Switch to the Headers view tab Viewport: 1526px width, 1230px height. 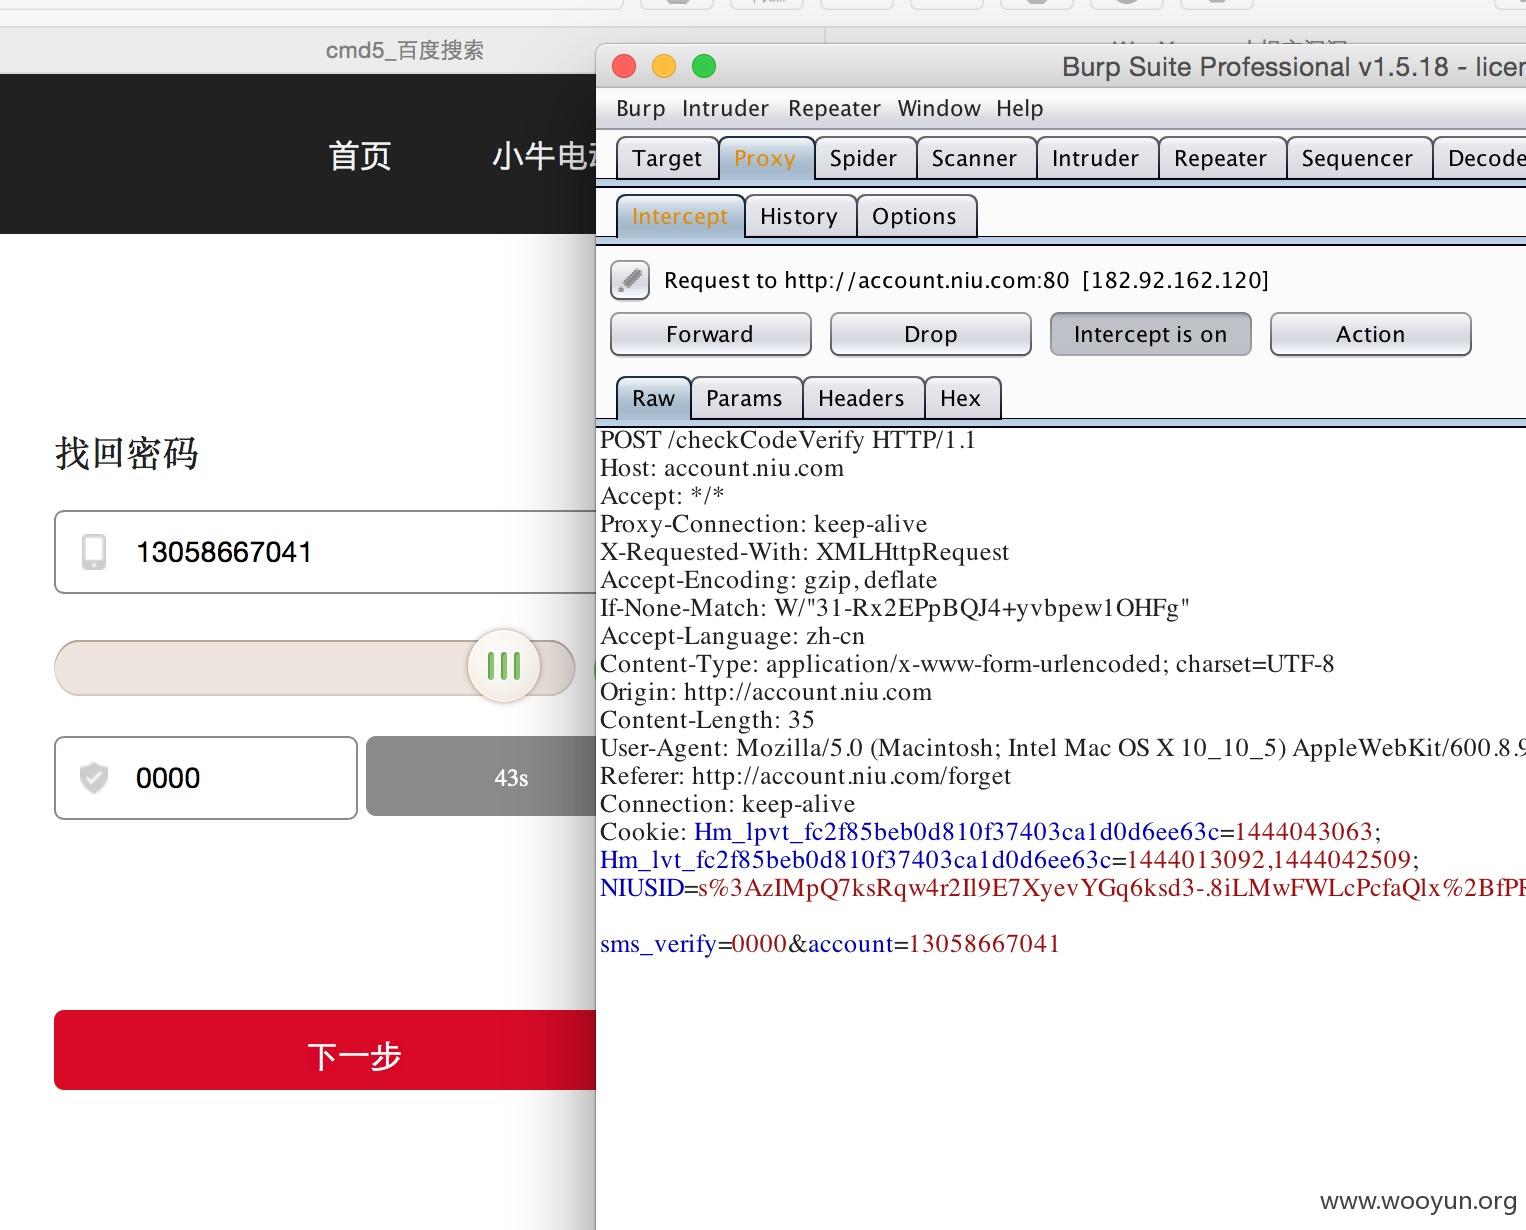click(861, 398)
